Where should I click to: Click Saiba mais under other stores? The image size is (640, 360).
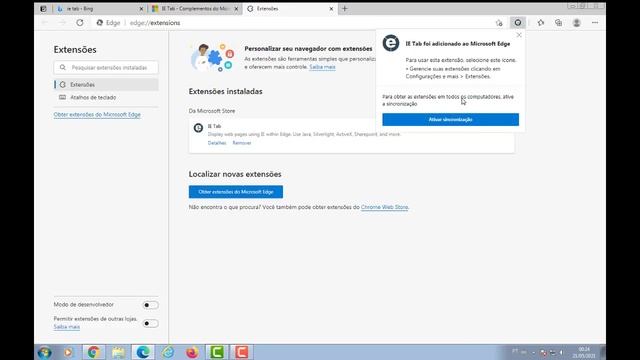67,327
